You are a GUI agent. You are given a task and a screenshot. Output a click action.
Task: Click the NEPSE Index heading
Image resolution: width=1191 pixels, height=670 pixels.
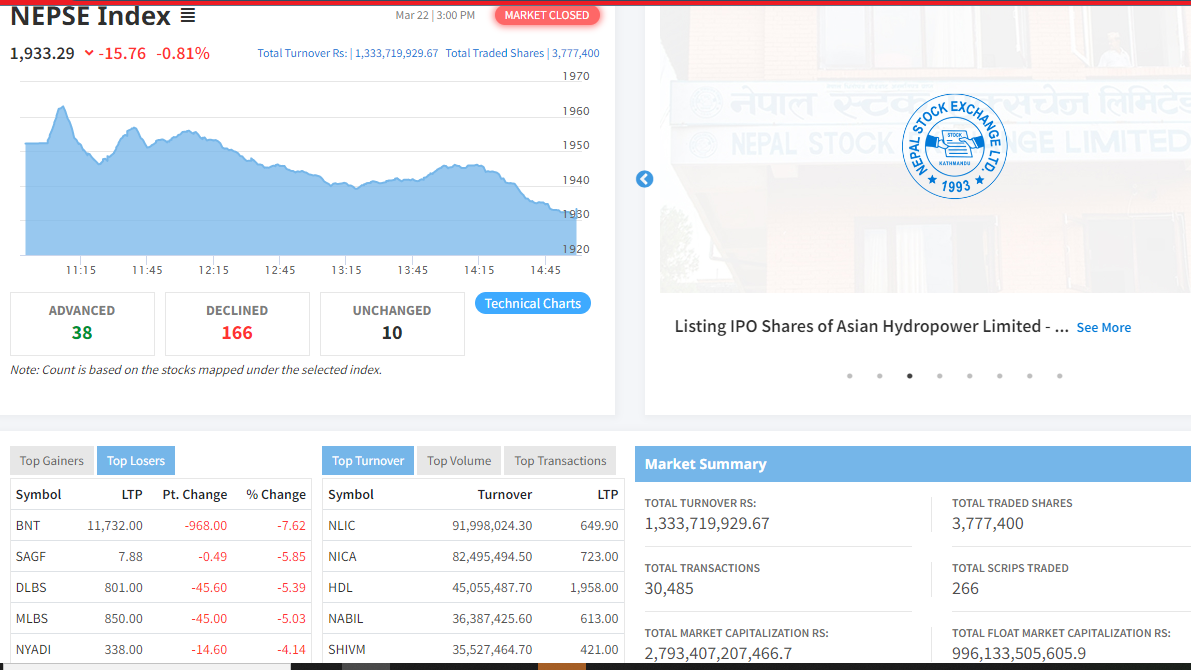(x=90, y=16)
